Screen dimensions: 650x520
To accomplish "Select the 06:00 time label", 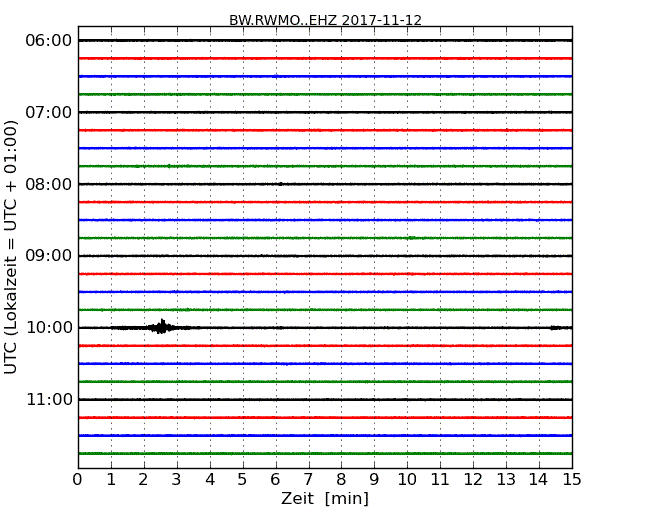I will pyautogui.click(x=49, y=41).
